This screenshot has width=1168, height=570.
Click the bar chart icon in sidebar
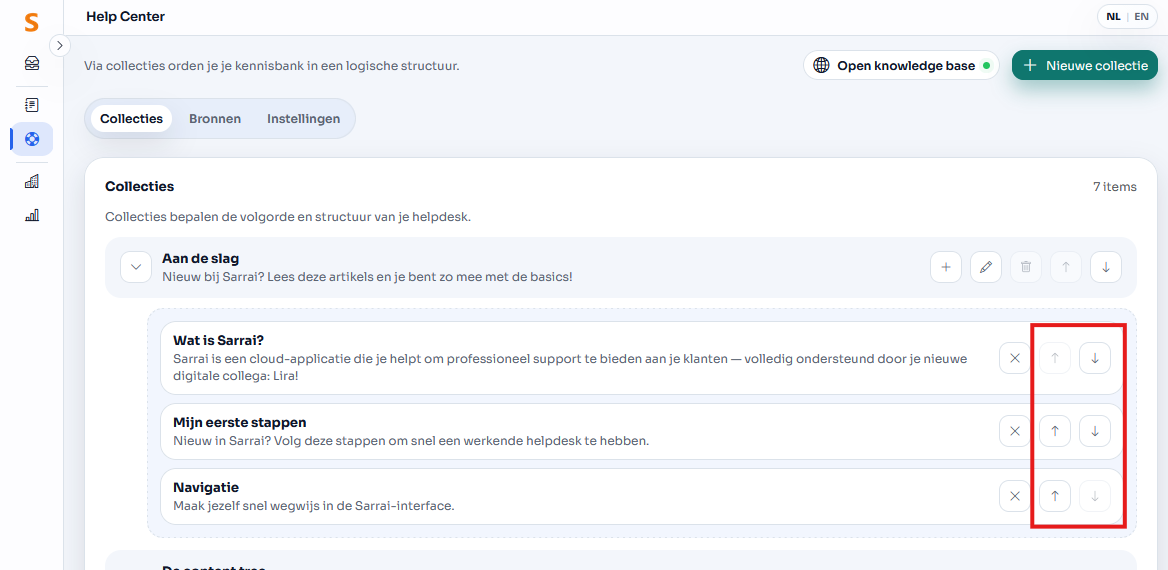tap(32, 215)
